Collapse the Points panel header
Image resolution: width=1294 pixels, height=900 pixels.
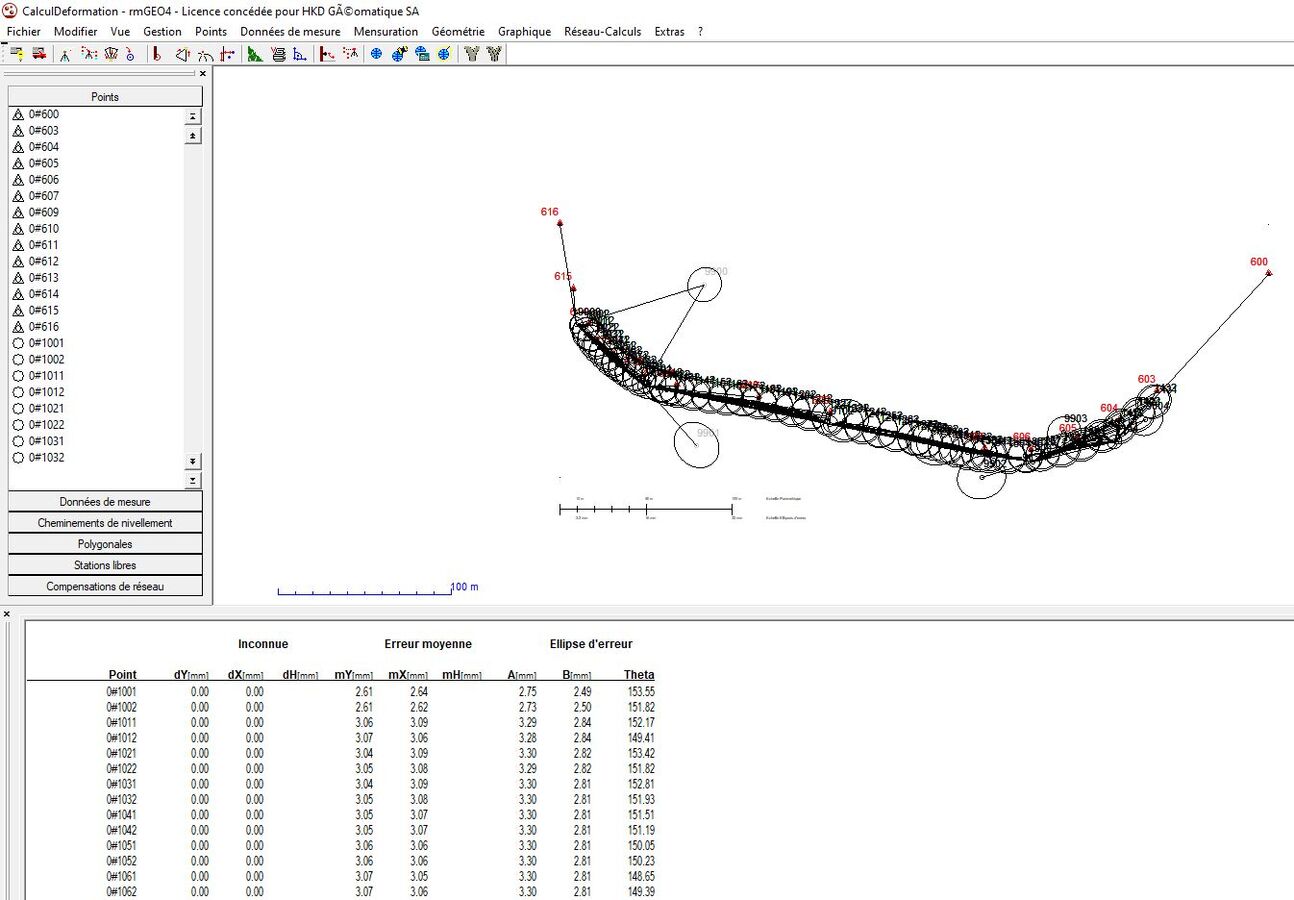click(x=105, y=97)
